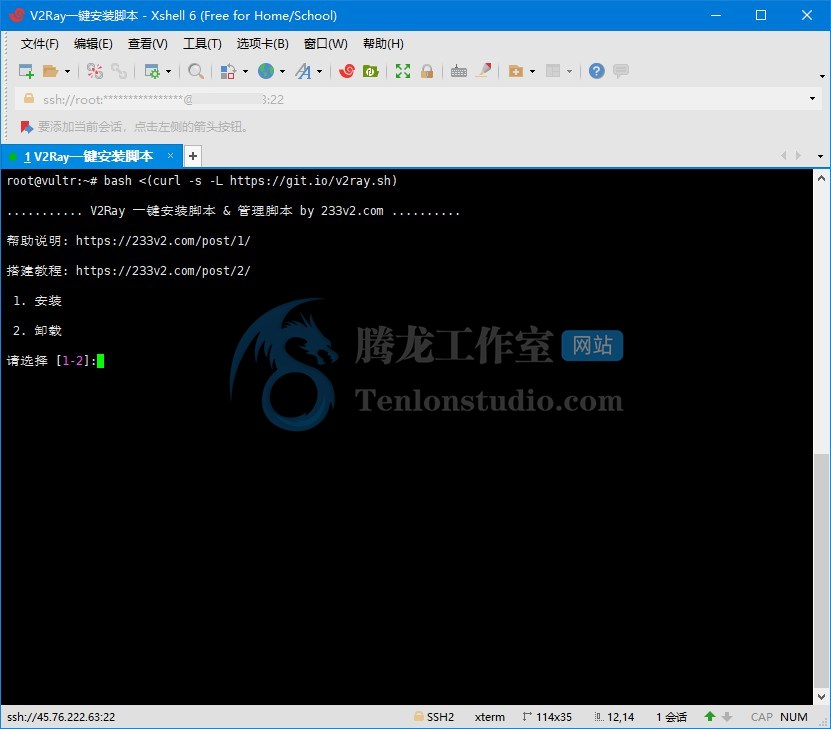
Task: Expand the globe encoding dropdown arrow
Action: [282, 71]
